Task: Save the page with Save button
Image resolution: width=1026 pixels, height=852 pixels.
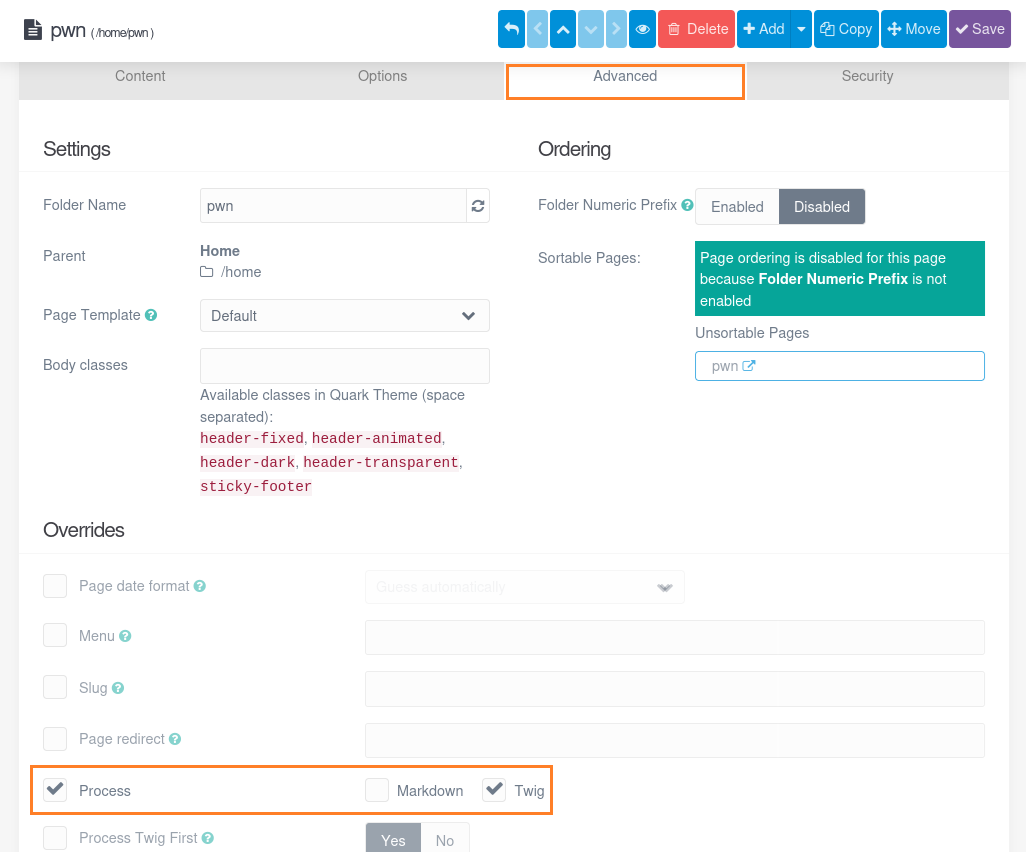Action: (x=980, y=29)
